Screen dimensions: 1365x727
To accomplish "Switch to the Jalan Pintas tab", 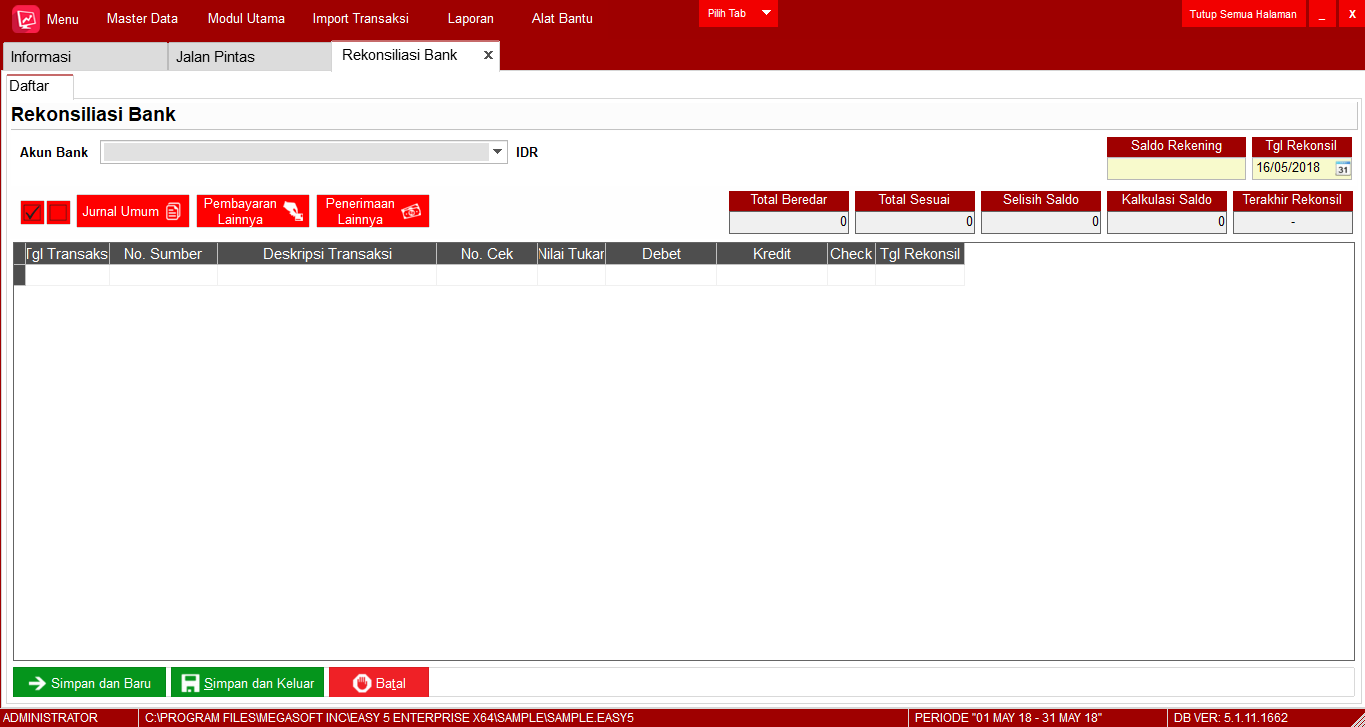I will [248, 57].
